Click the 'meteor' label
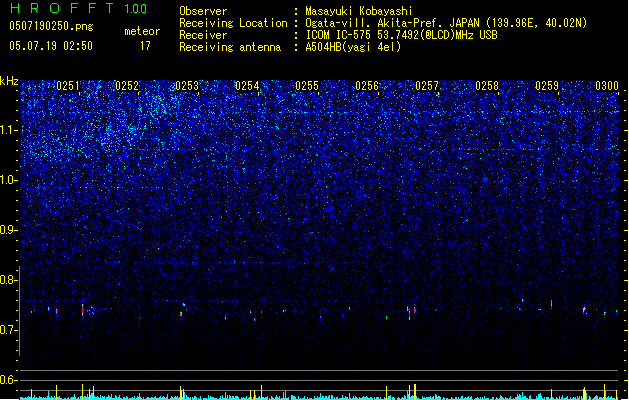Image resolution: width=629 pixels, height=400 pixels. coord(142,31)
